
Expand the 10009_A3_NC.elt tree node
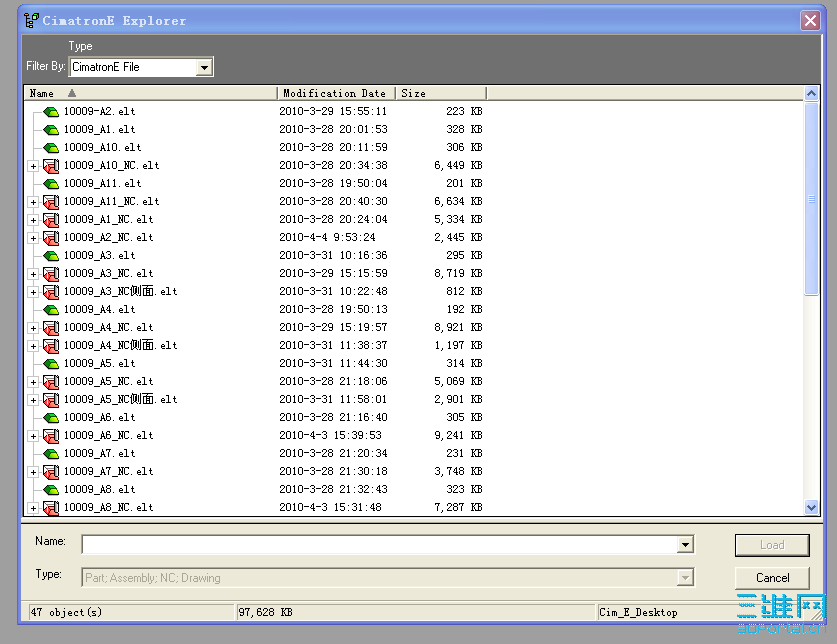[34, 274]
